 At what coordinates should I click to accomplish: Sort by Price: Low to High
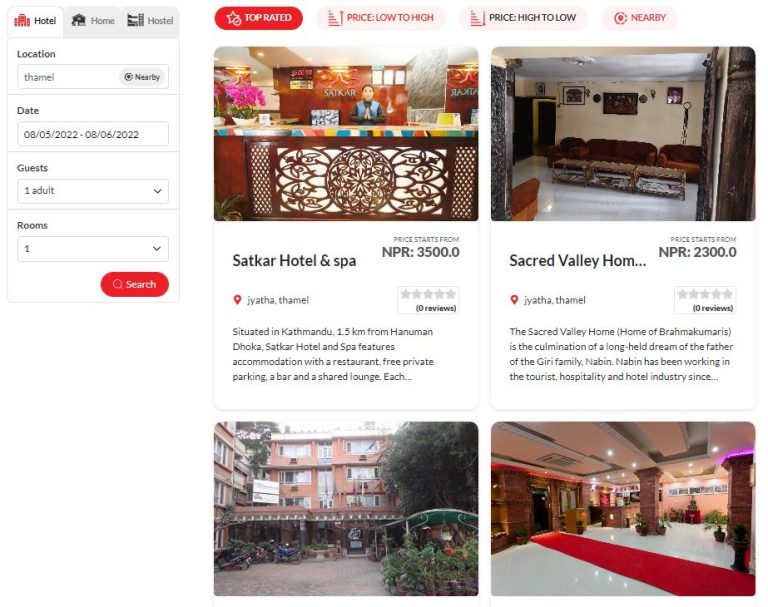click(381, 18)
